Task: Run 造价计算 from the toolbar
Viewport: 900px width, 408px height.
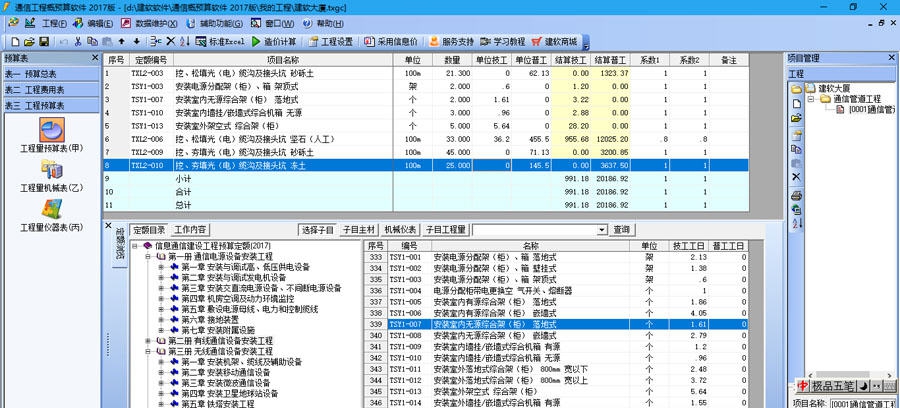Action: pos(274,41)
